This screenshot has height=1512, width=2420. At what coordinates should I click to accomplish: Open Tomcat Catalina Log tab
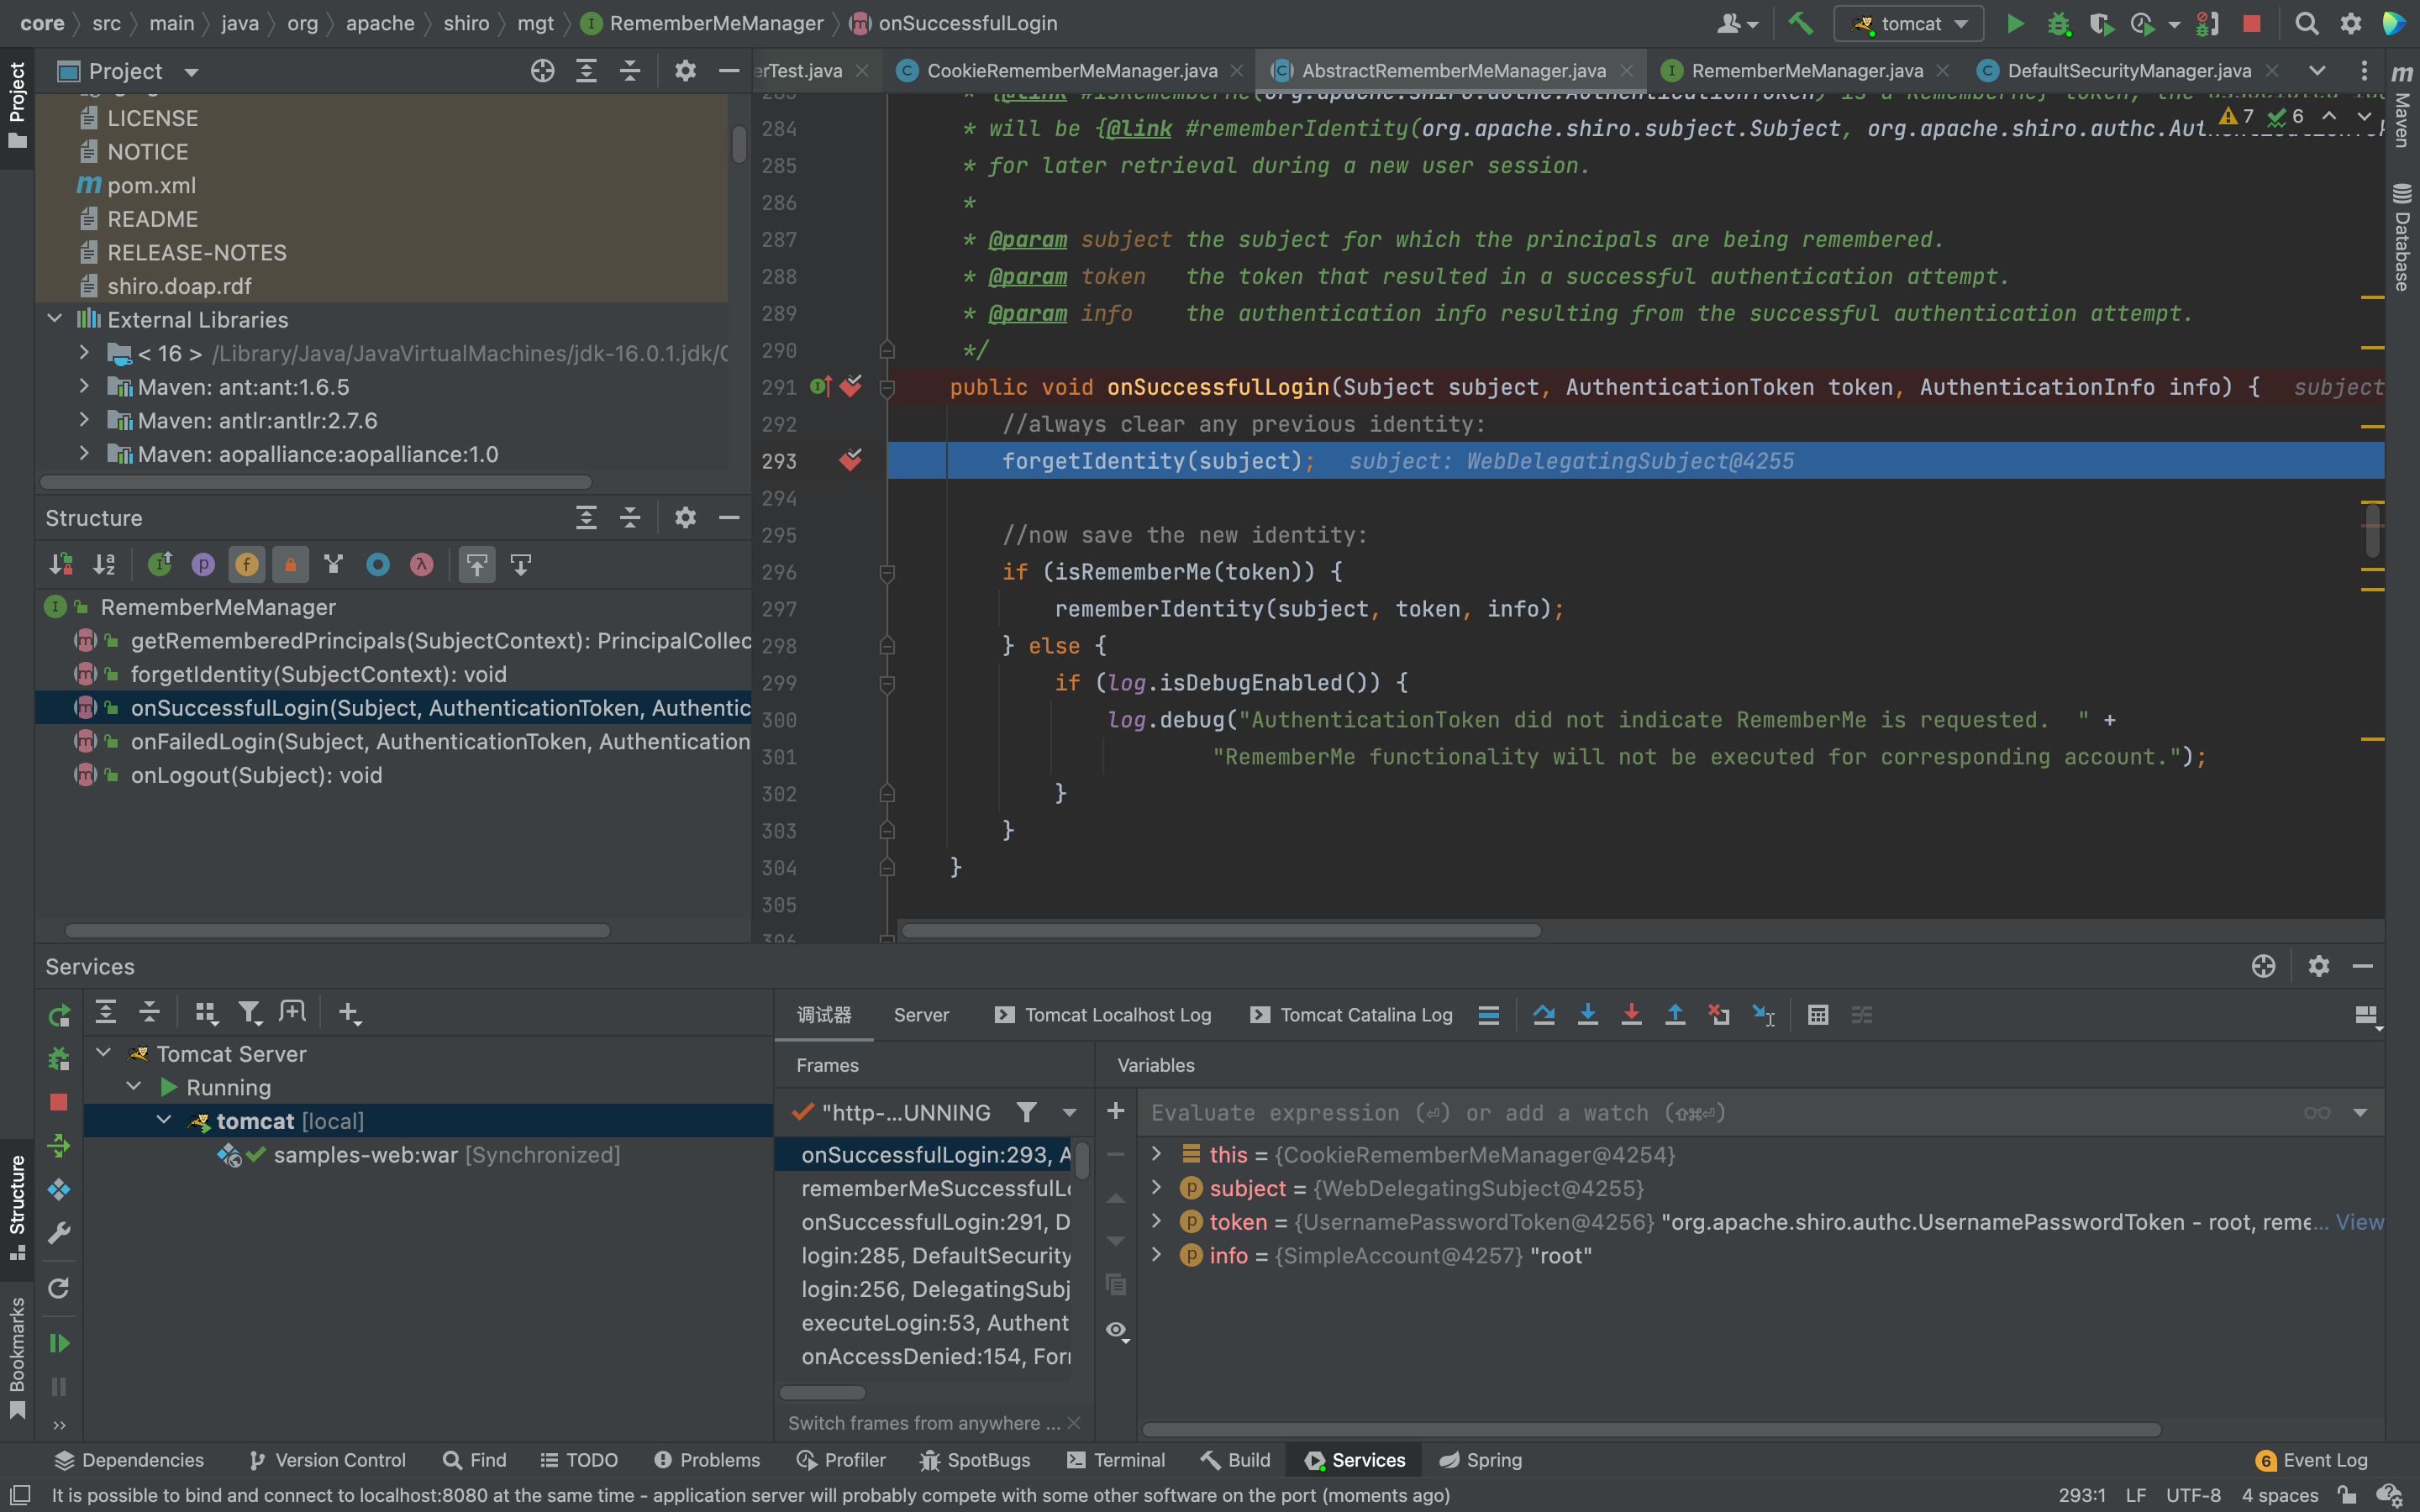(x=1352, y=1015)
